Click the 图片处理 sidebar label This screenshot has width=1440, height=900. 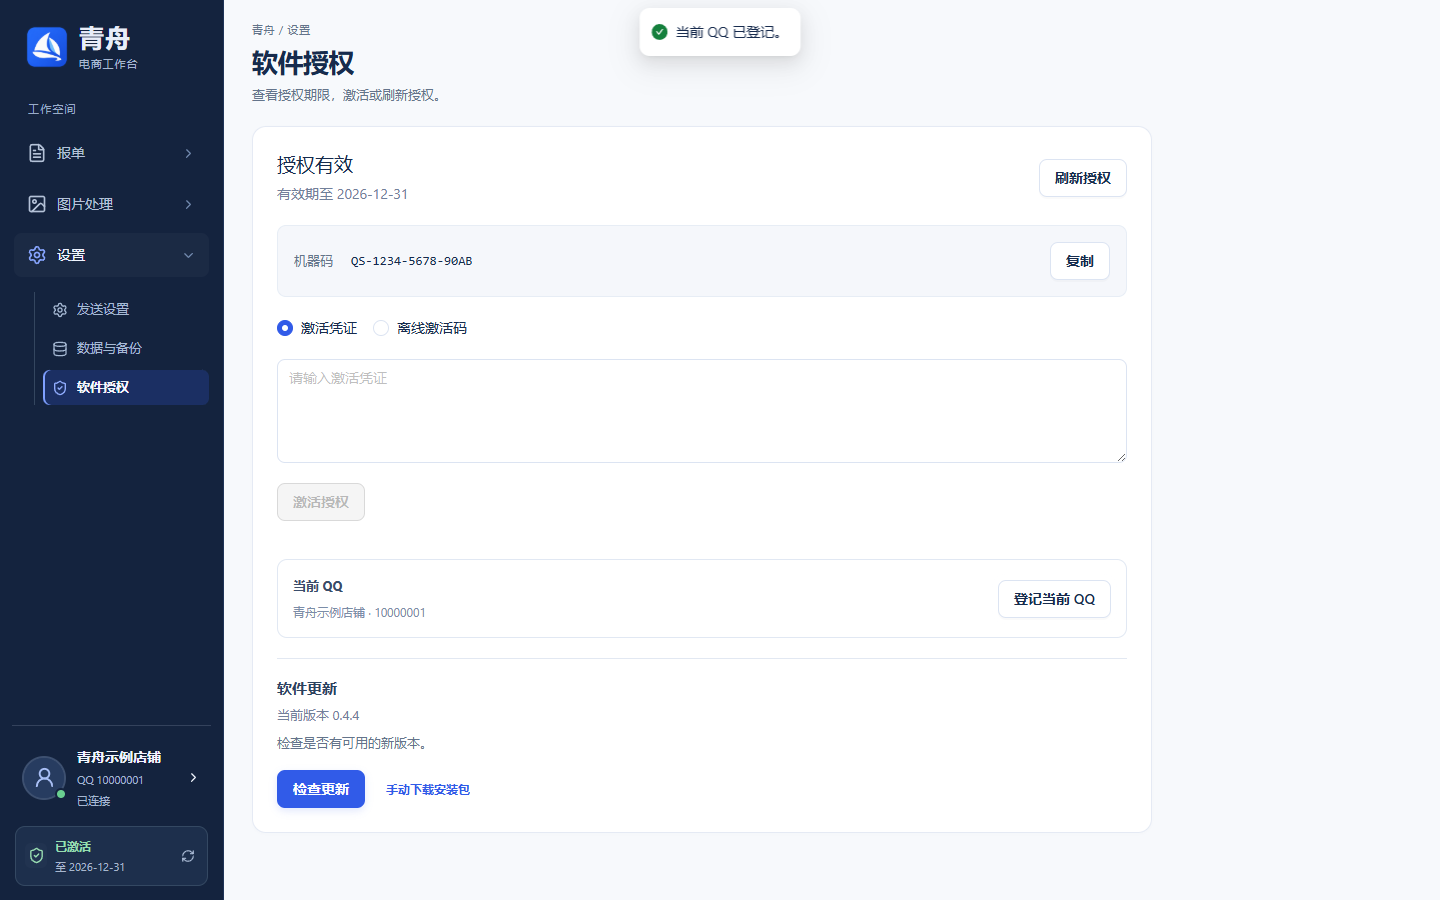(85, 204)
